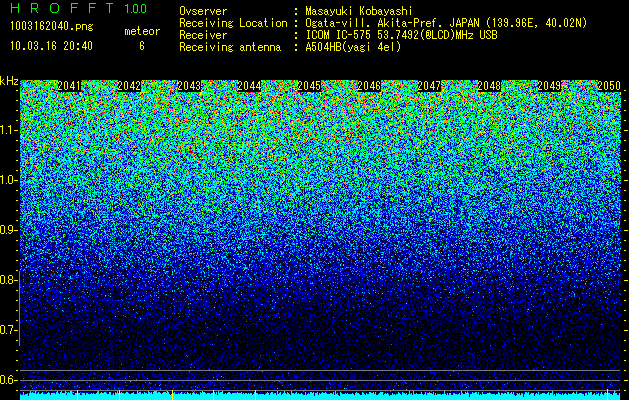Click the 2048 time marker
The width and height of the screenshot is (629, 400).
pyautogui.click(x=489, y=86)
